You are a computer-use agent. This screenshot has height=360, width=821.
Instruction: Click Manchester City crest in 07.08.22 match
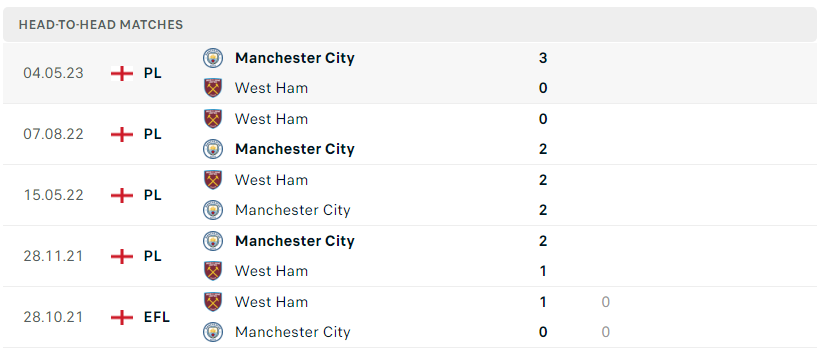click(x=213, y=149)
